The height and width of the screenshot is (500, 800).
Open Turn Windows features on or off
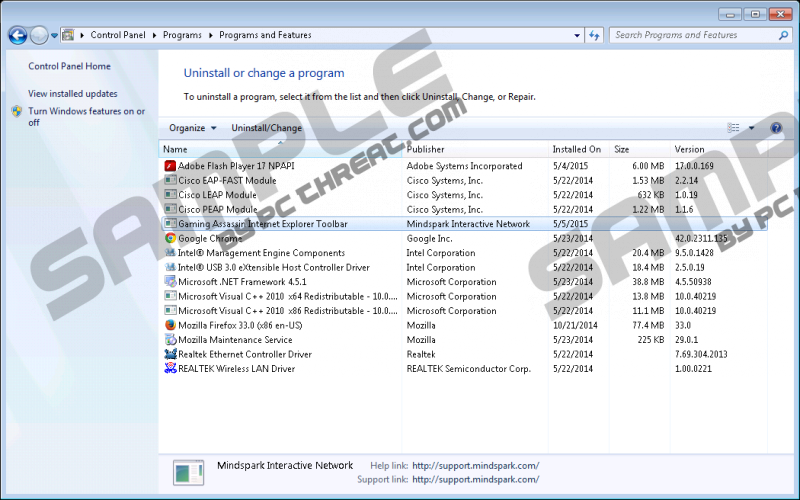87,117
